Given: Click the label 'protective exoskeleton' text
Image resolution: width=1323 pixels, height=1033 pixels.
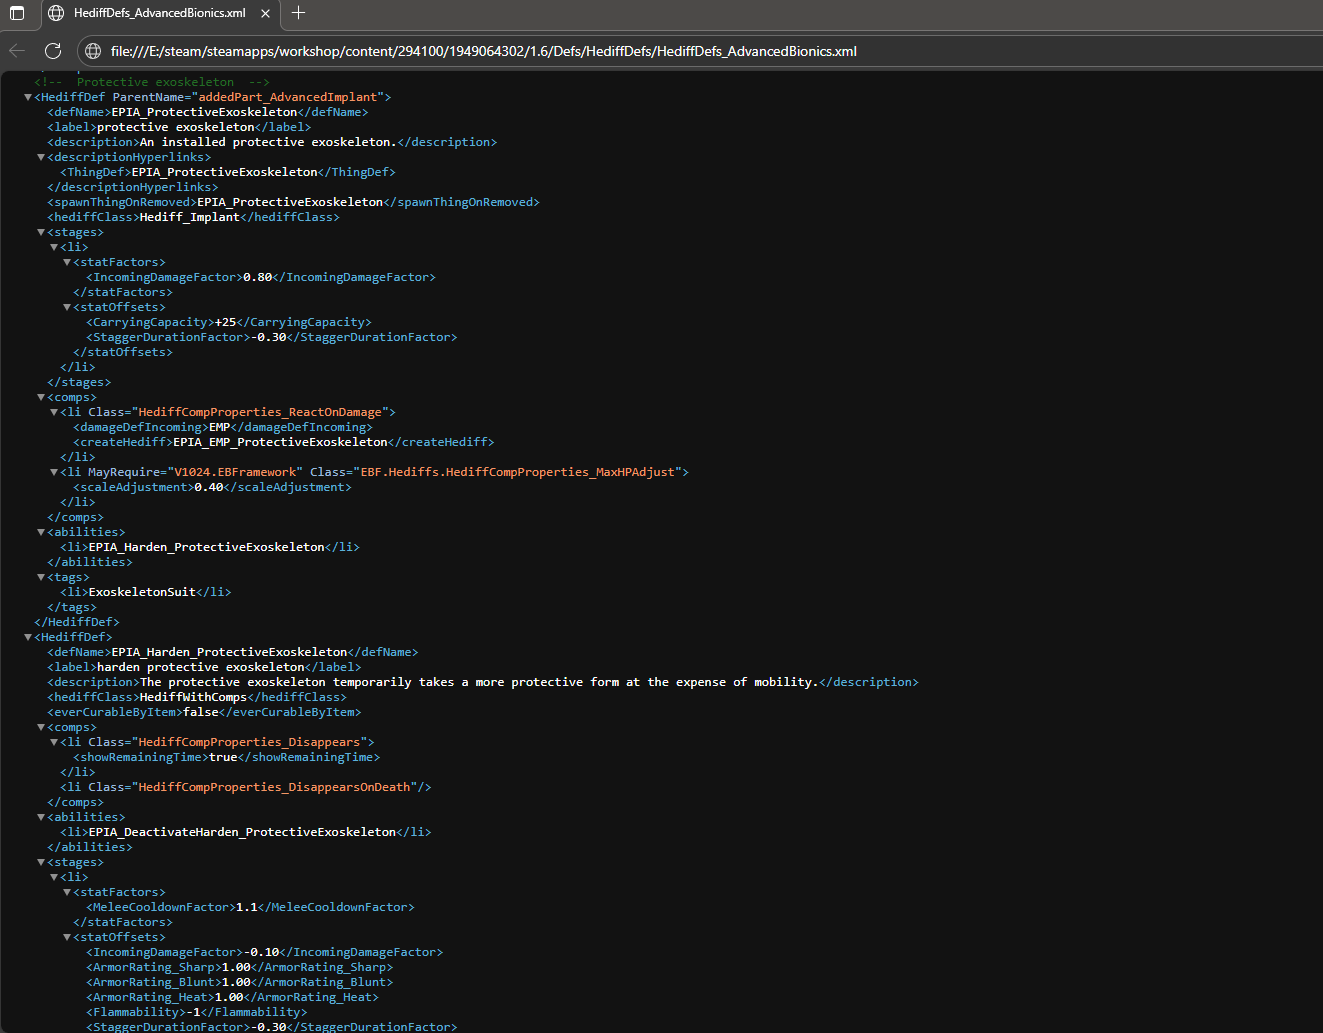Looking at the screenshot, I should pos(175,127).
